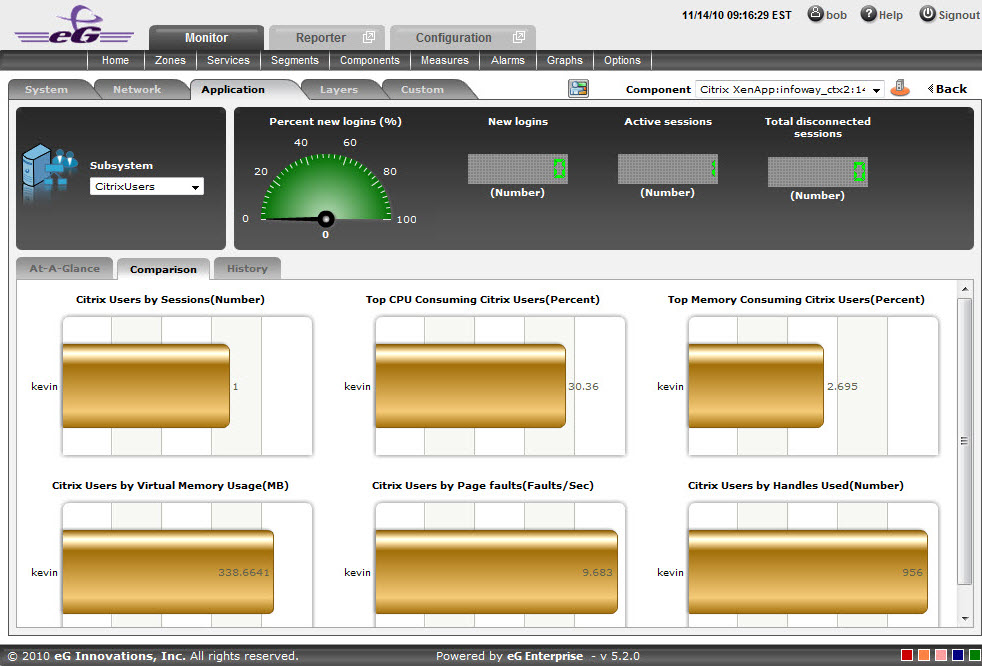982x666 pixels.
Task: Click the 'Citrix Users by Handles Used(Number)' title
Action: [x=796, y=486]
